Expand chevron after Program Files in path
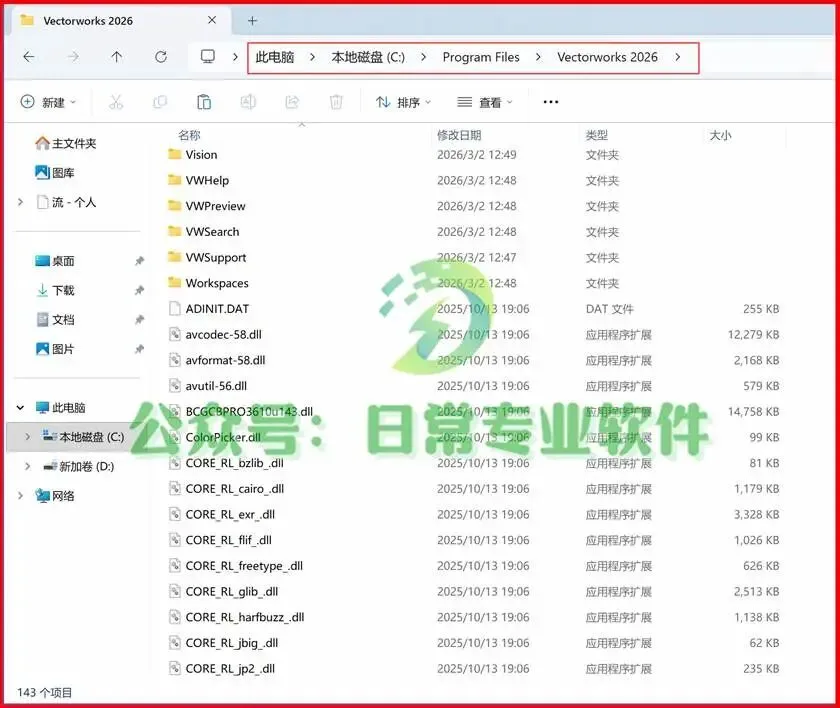 point(538,57)
